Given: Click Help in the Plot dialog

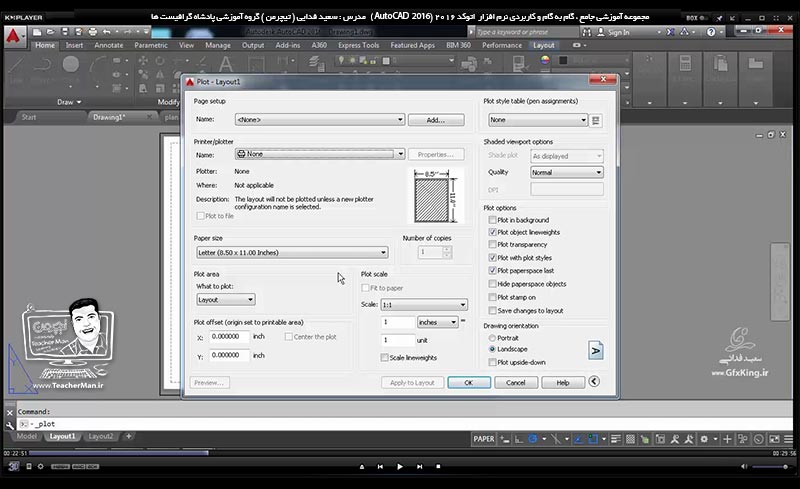Looking at the screenshot, I should [x=563, y=382].
